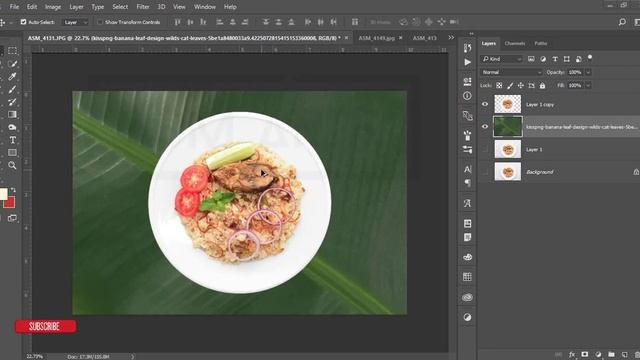
Task: Uncheck the Auto-Select checkbox
Action: pos(23,22)
